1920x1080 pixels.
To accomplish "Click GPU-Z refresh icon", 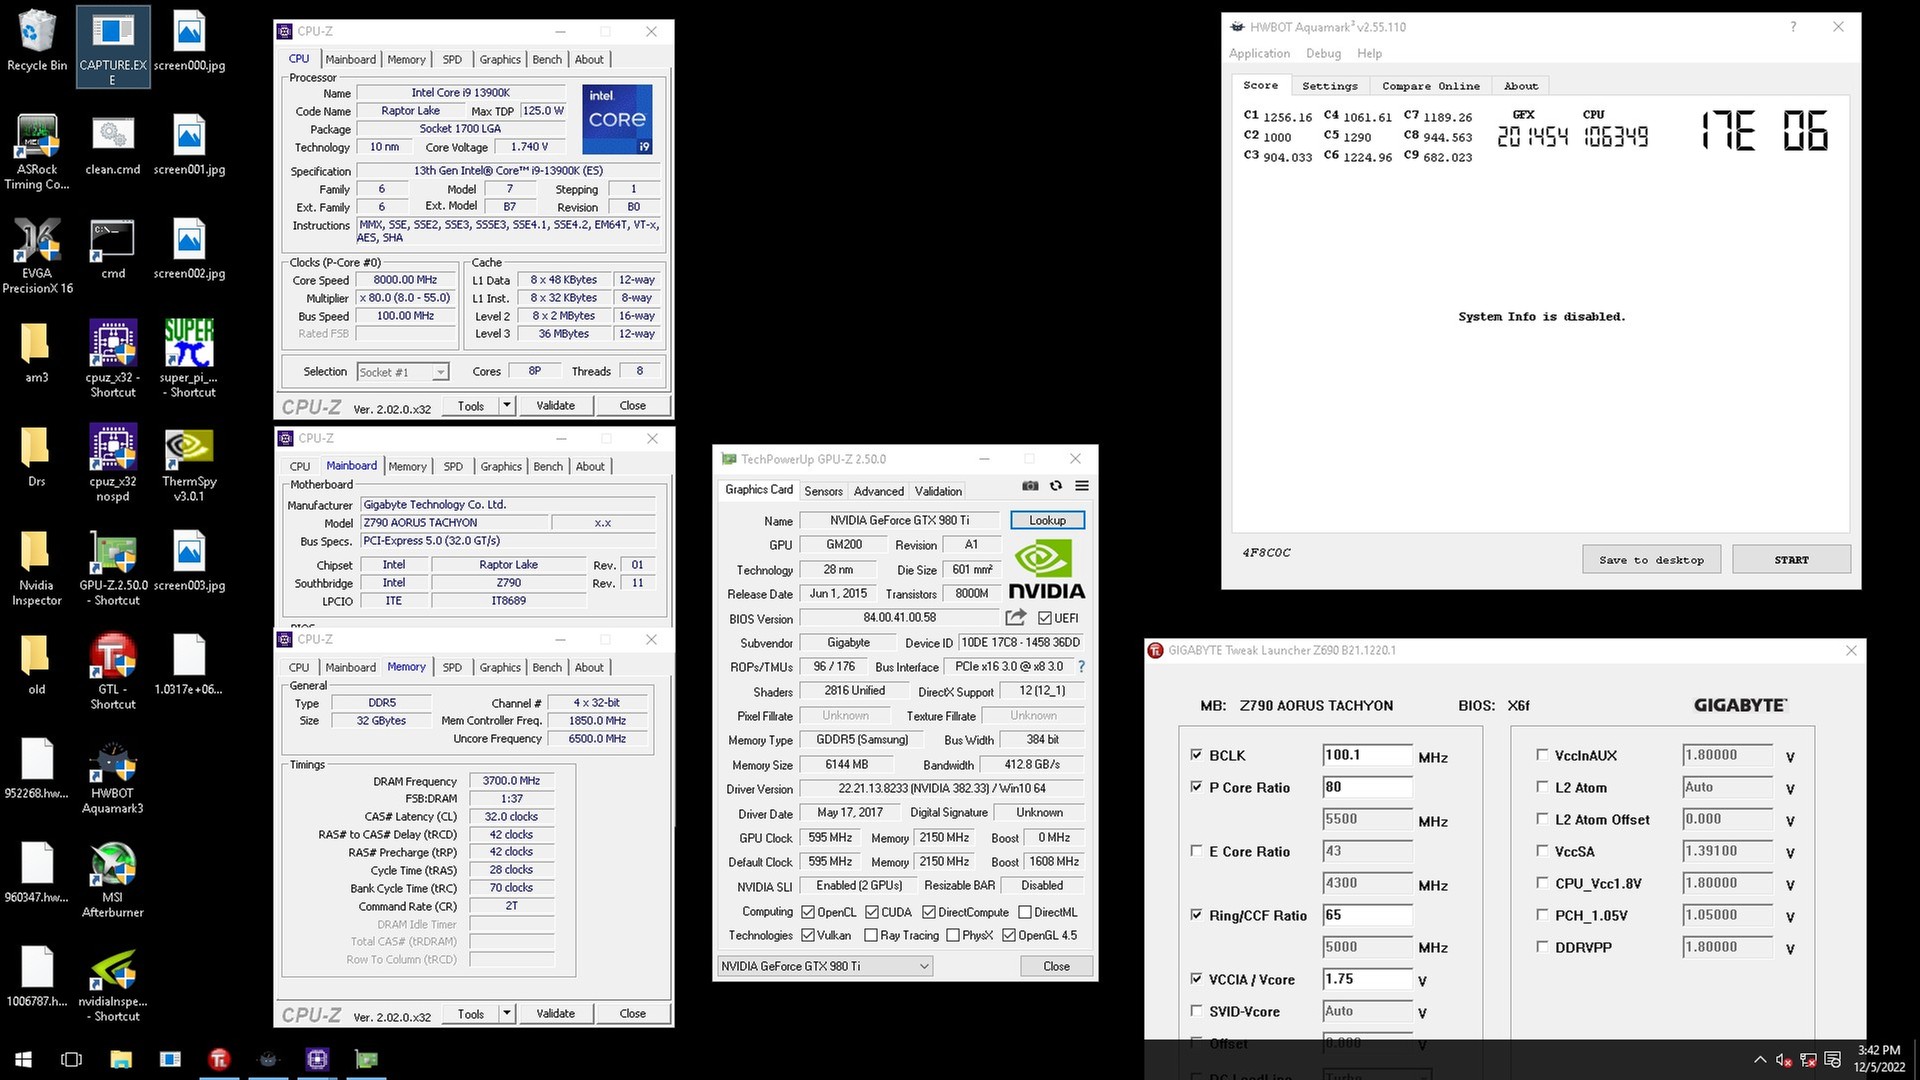I will 1056,486.
